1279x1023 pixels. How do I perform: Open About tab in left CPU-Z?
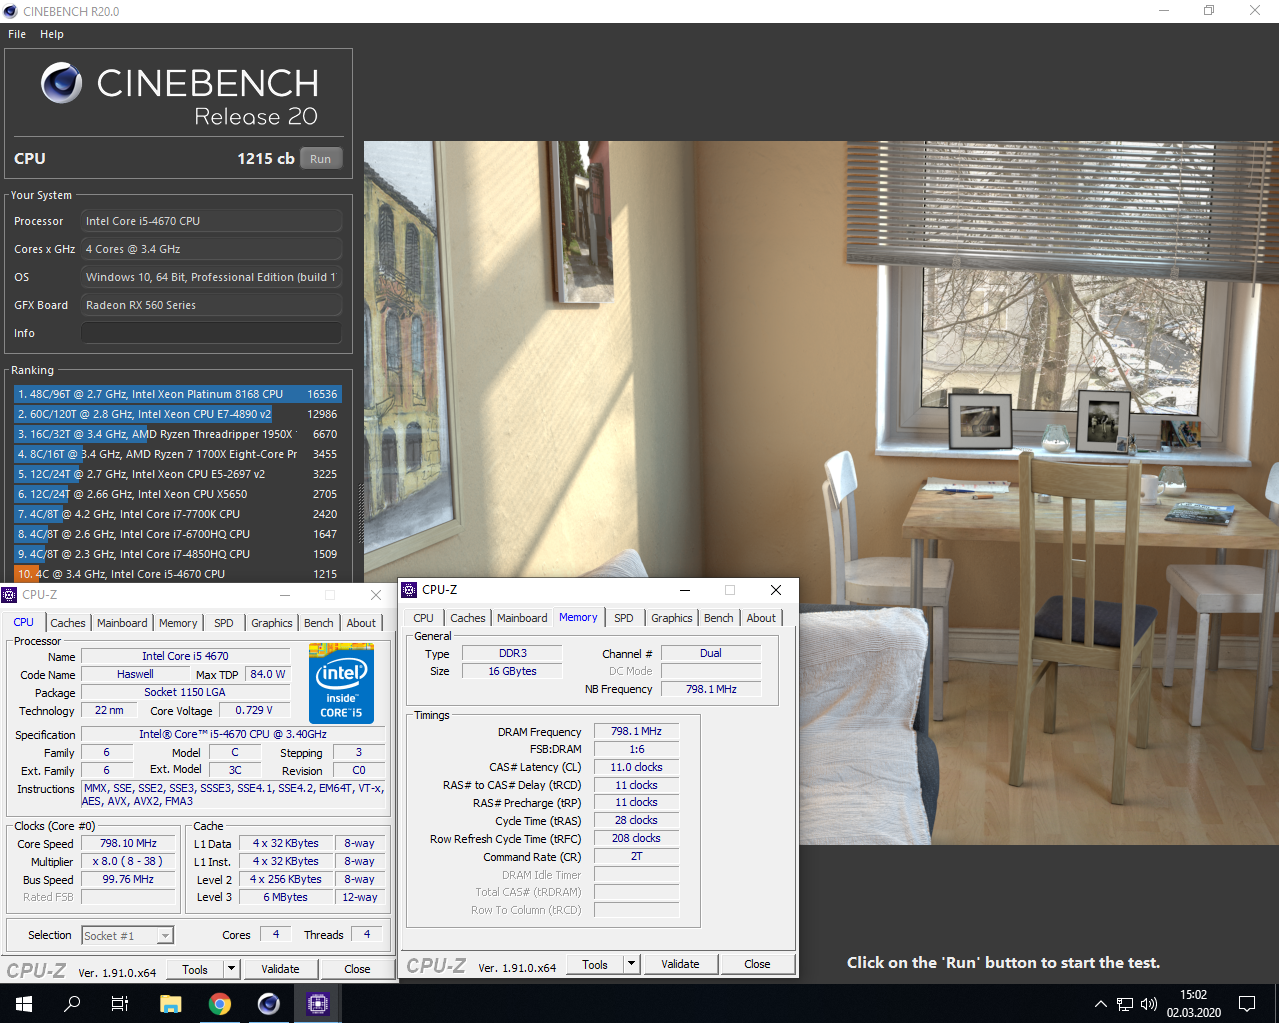361,623
